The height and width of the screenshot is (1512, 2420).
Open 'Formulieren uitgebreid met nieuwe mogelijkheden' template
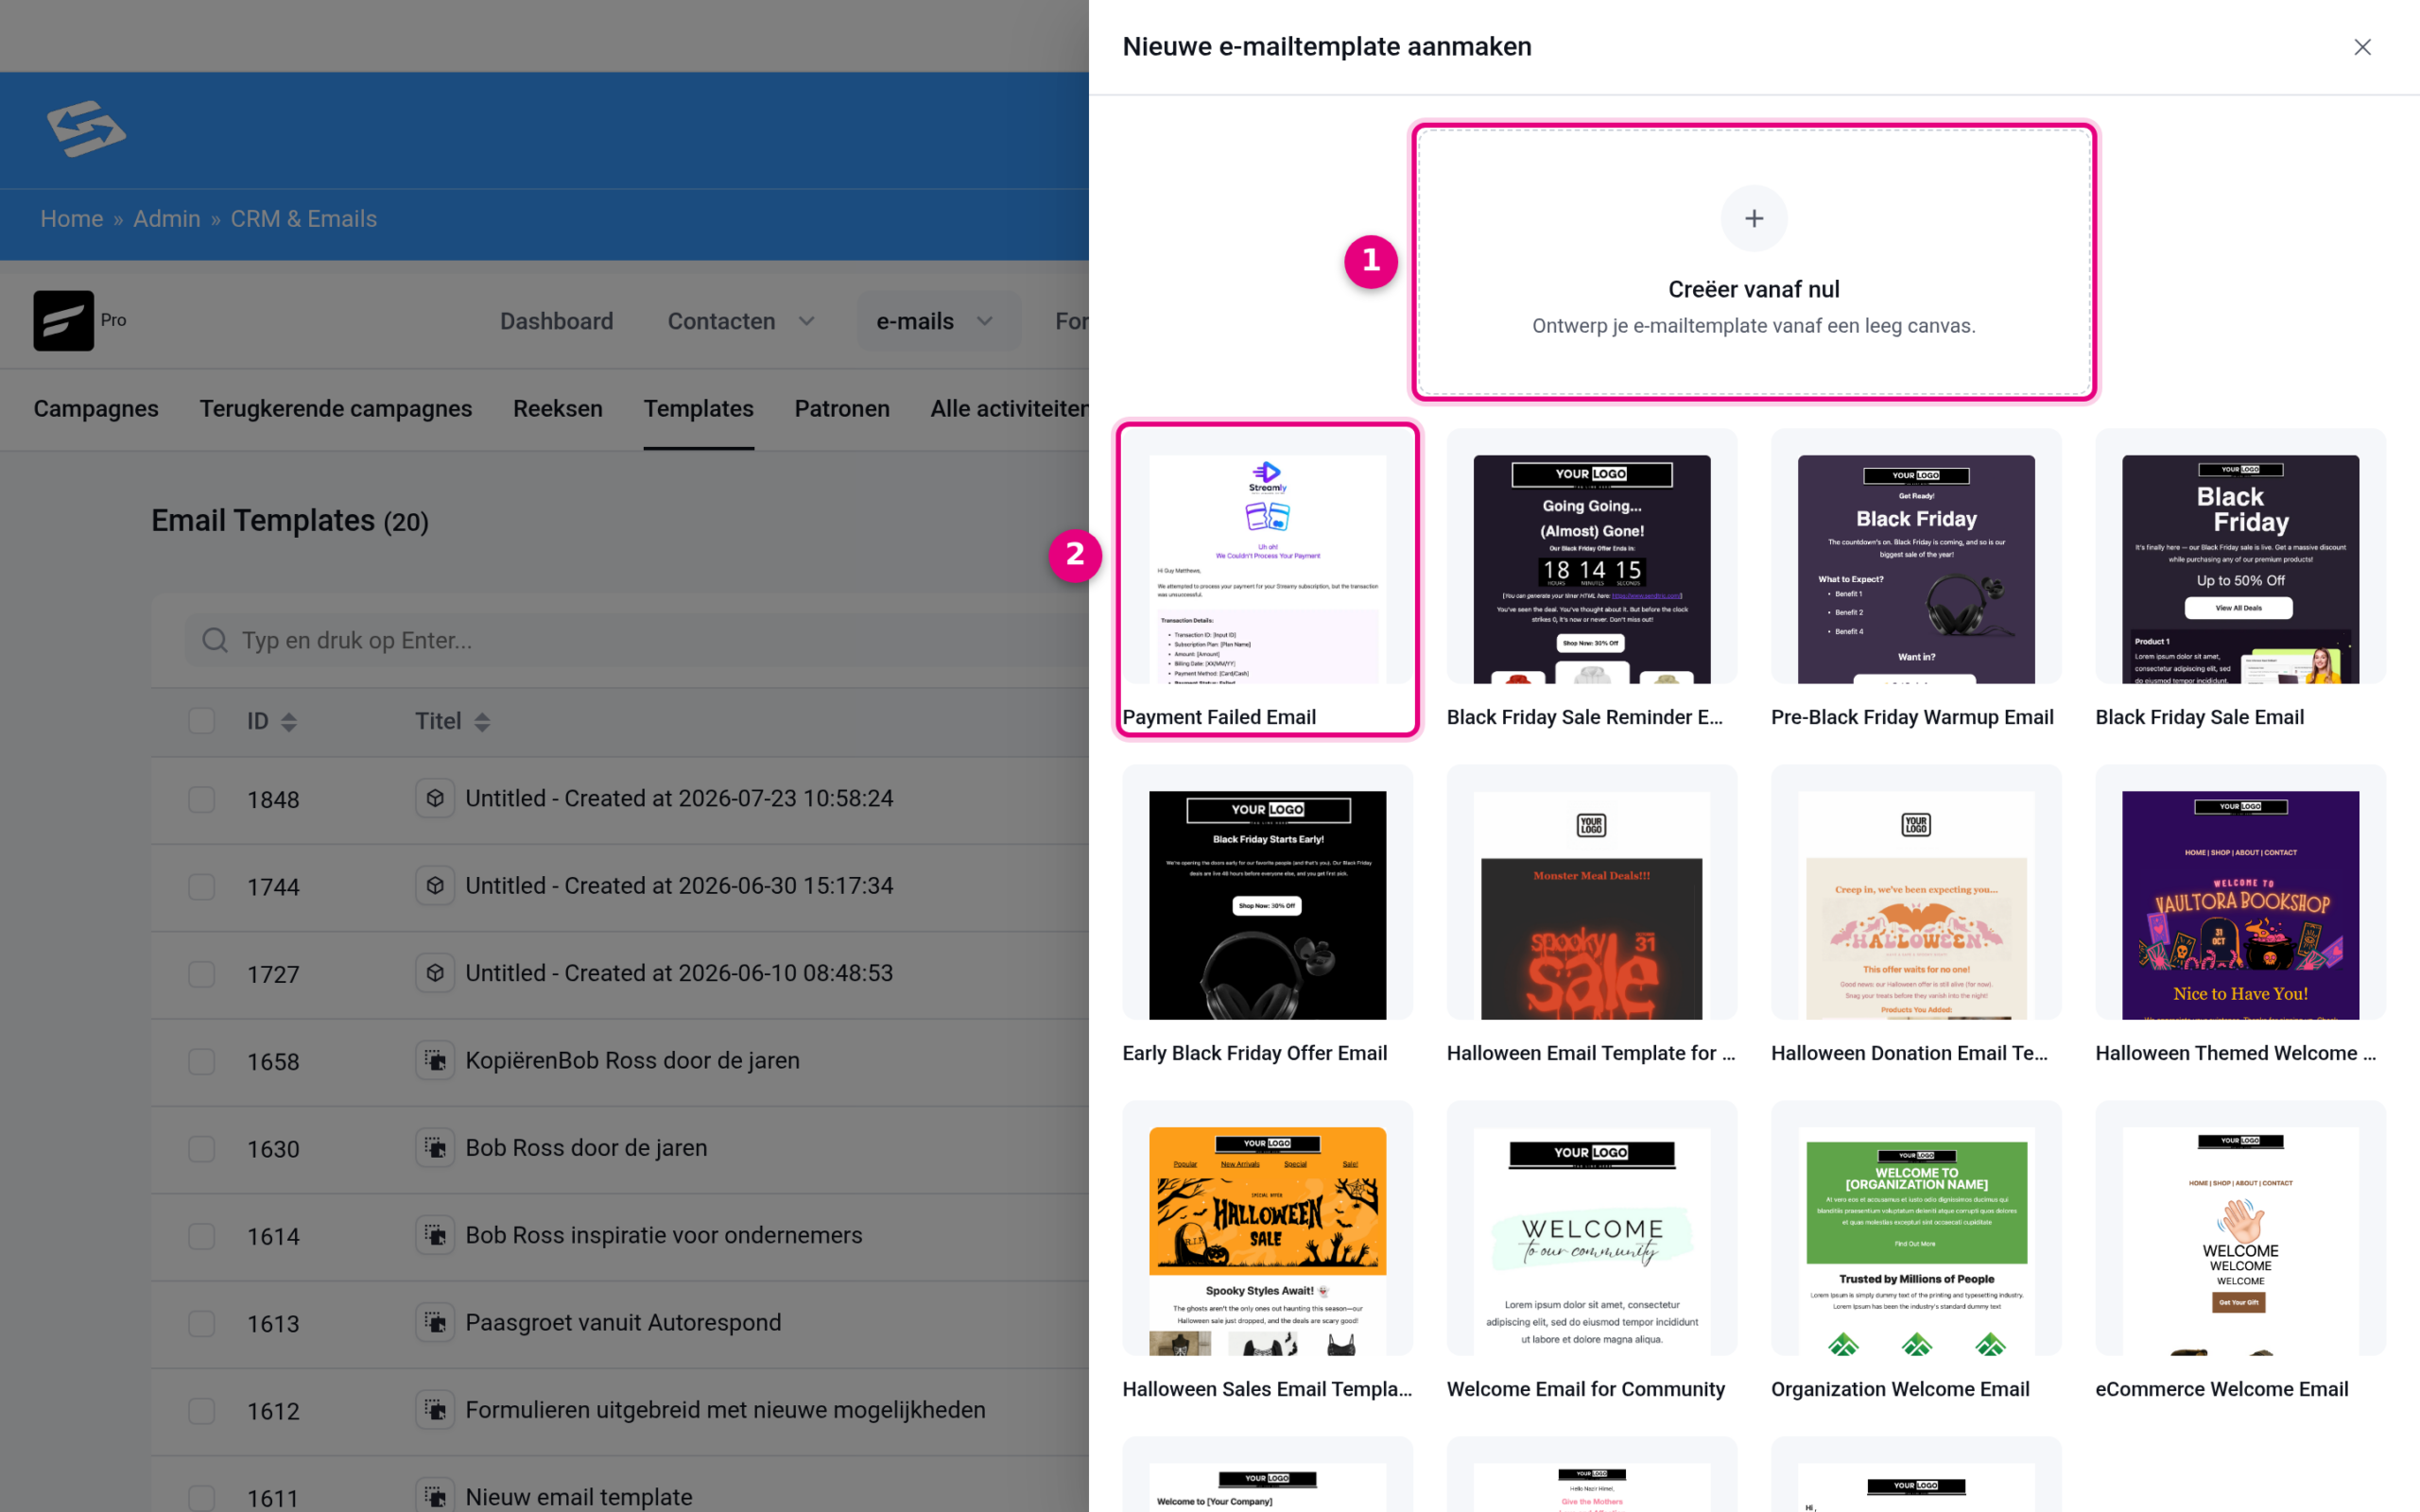pos(725,1410)
